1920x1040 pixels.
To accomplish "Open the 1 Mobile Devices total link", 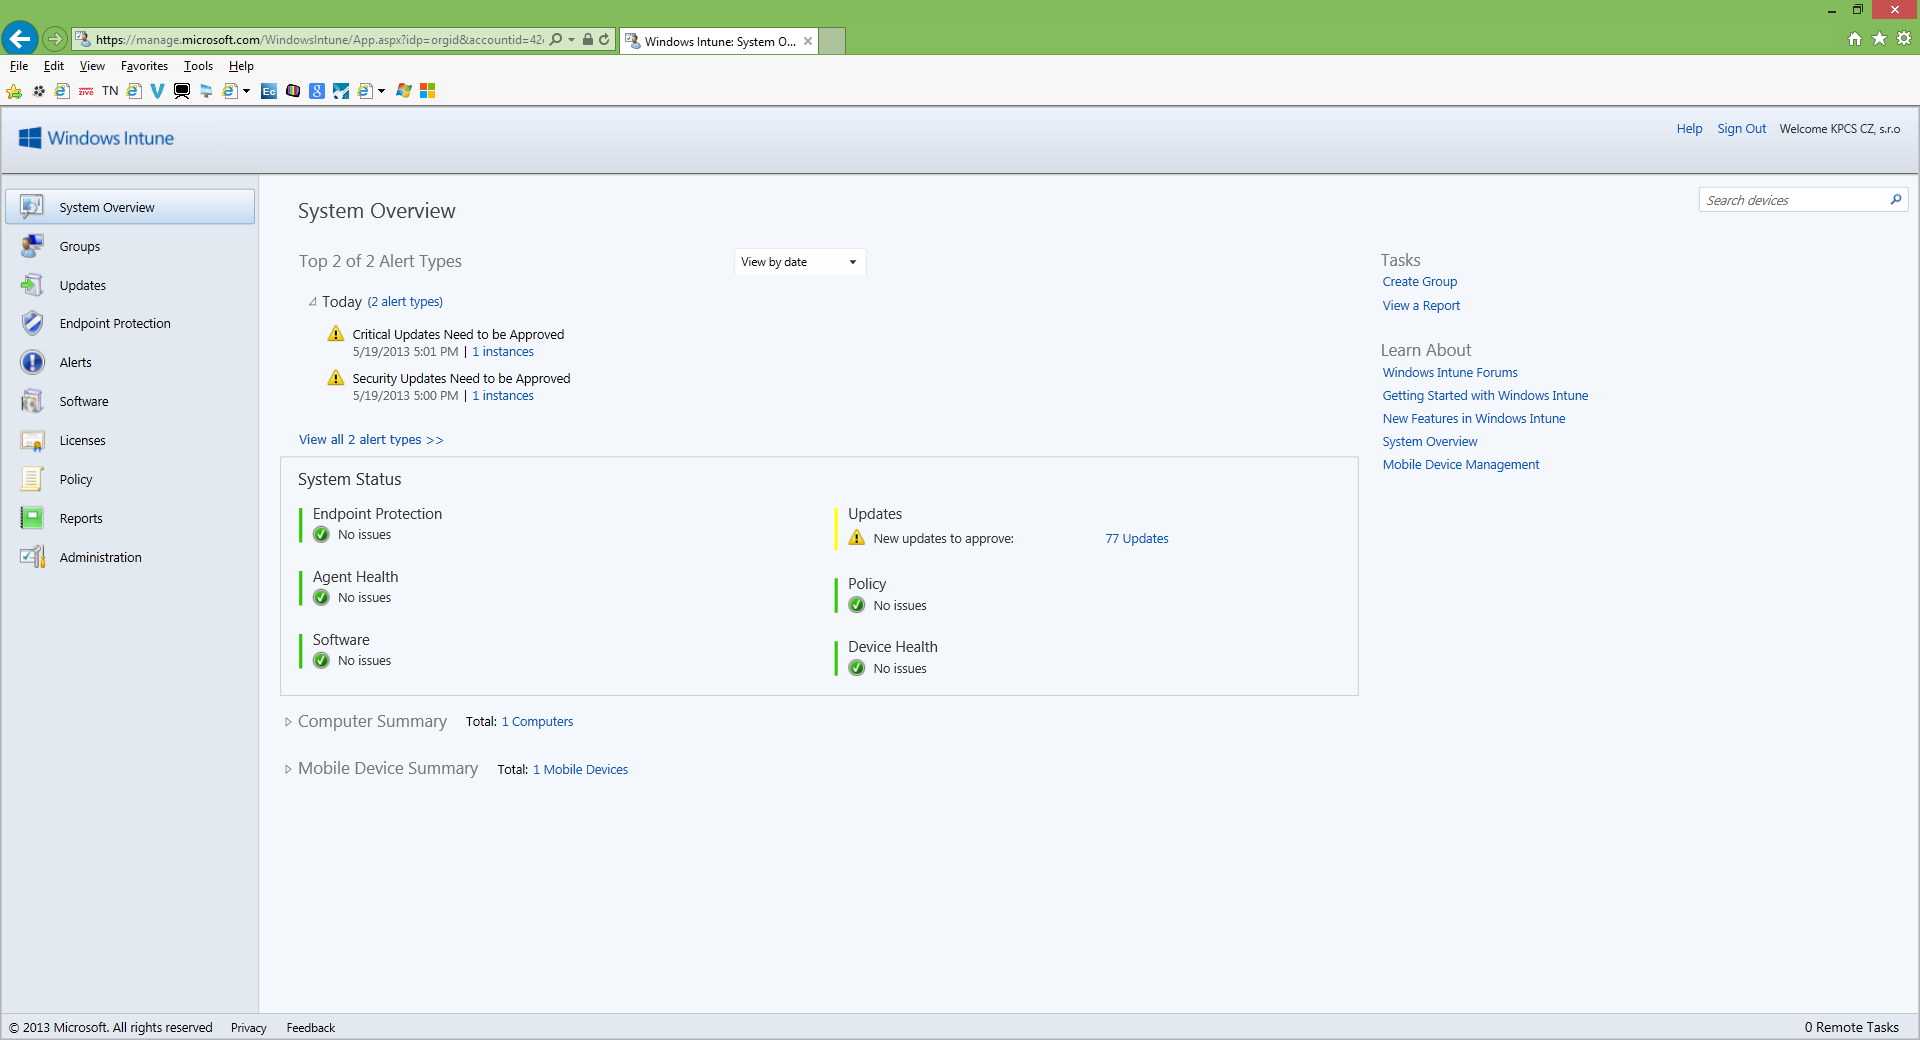I will click(x=580, y=770).
